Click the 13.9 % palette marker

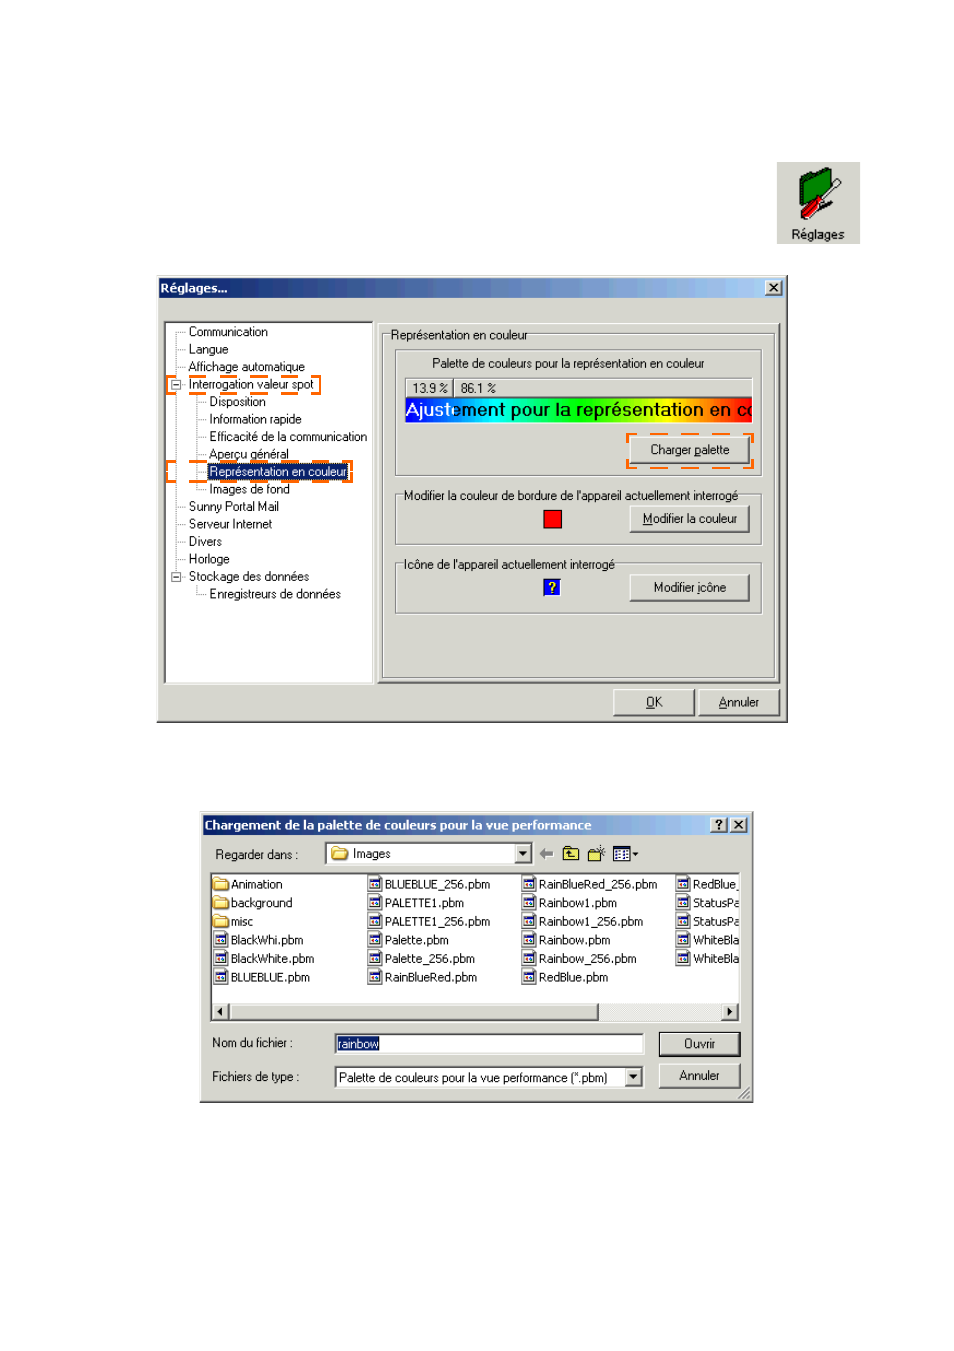click(430, 388)
